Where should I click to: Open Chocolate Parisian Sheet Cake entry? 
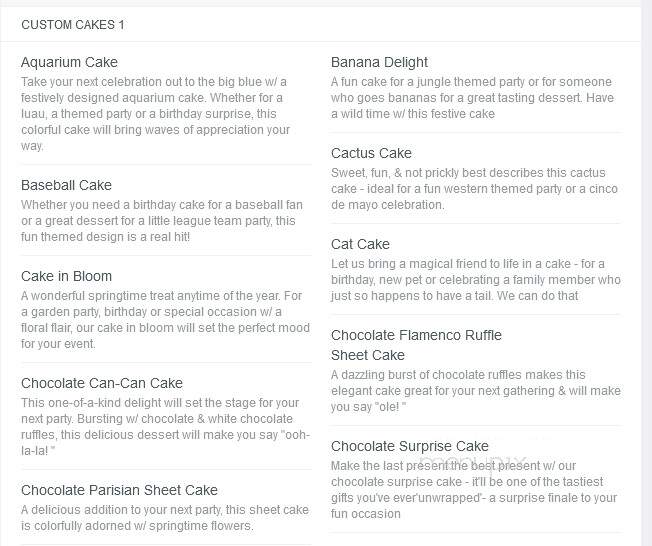pyautogui.click(x=119, y=490)
